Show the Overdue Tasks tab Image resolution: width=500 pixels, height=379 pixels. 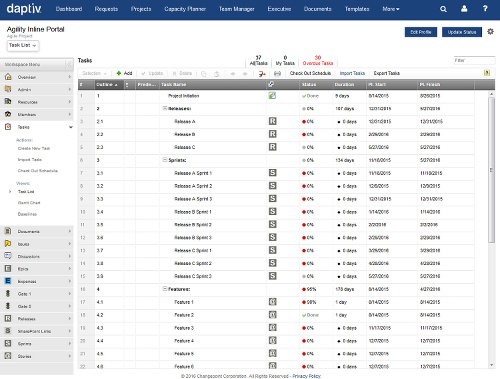point(318,60)
